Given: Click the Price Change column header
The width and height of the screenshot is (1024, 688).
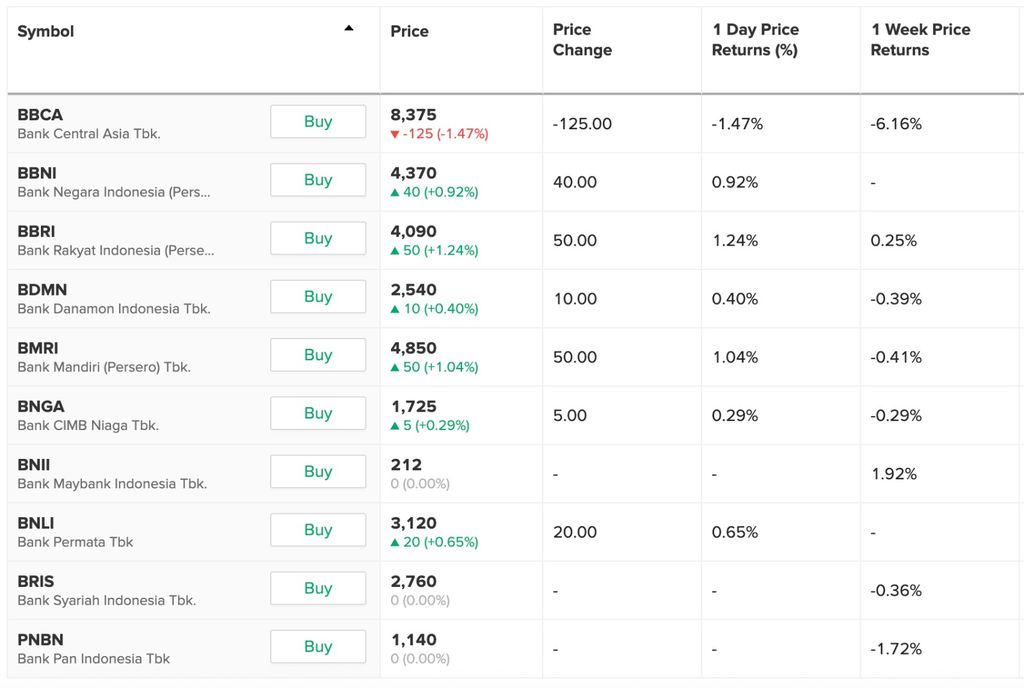Looking at the screenshot, I should pyautogui.click(x=583, y=40).
